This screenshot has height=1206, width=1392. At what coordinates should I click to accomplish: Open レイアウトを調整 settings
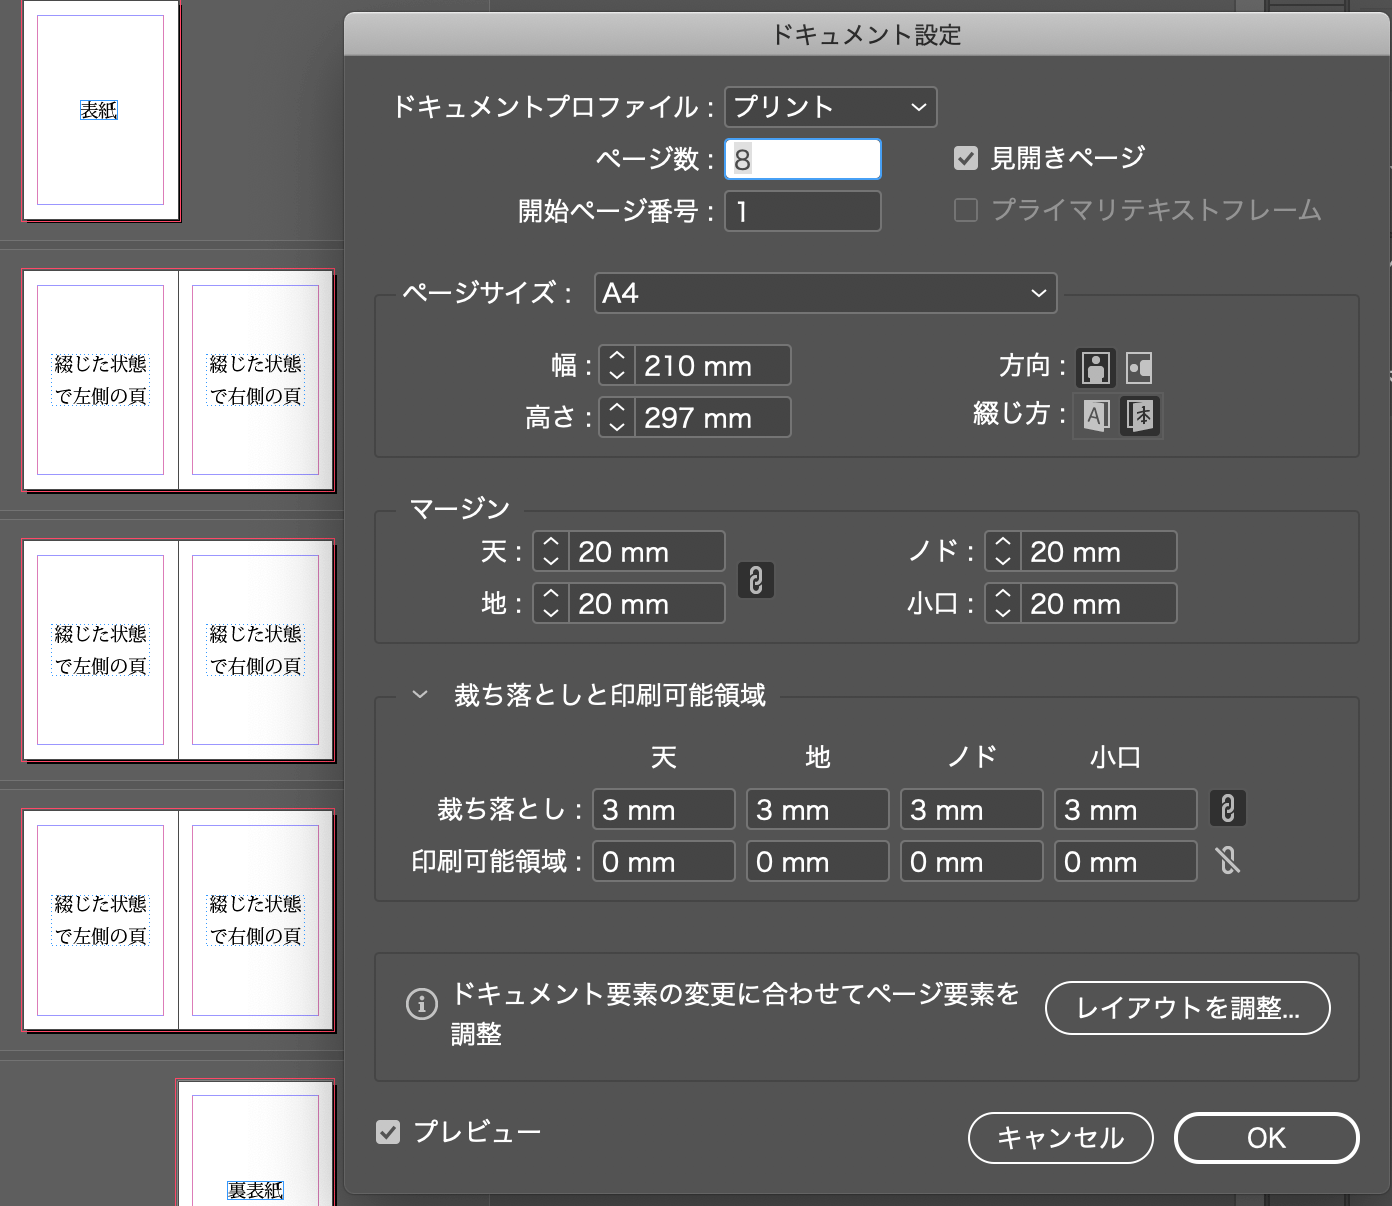point(1186,1008)
